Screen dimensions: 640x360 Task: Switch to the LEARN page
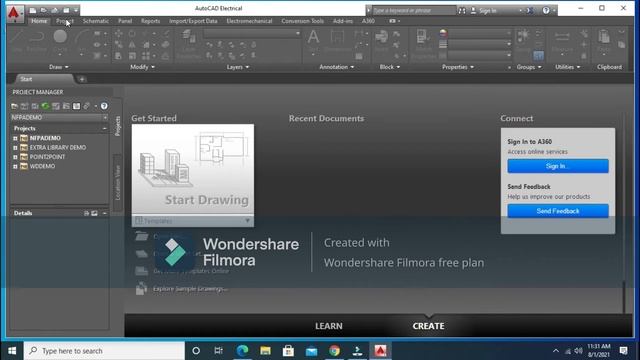click(x=329, y=326)
